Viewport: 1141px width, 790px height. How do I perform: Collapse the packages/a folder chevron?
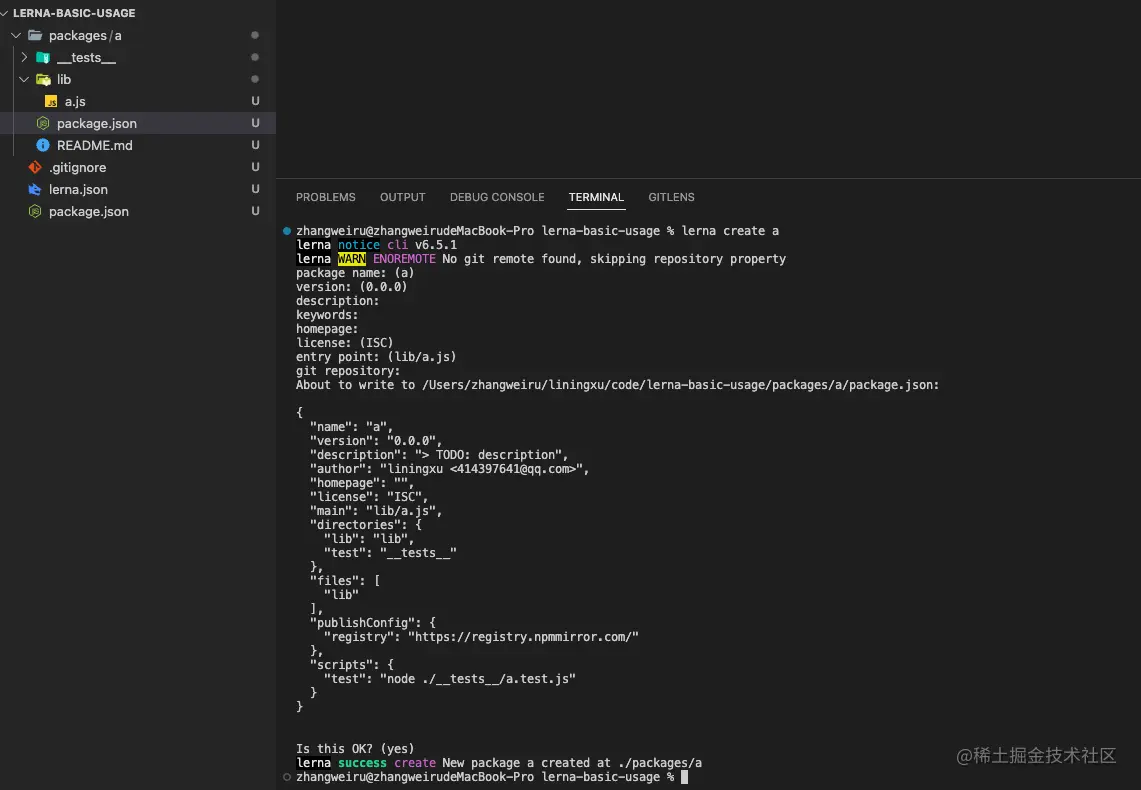16,35
